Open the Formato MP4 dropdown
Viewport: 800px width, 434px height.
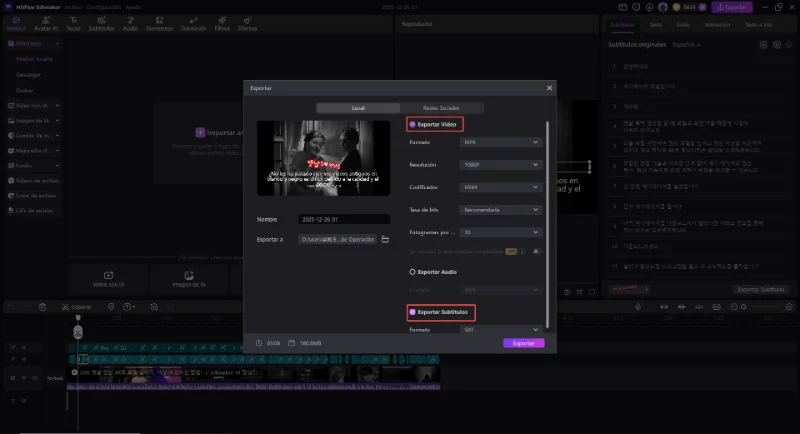[501, 142]
